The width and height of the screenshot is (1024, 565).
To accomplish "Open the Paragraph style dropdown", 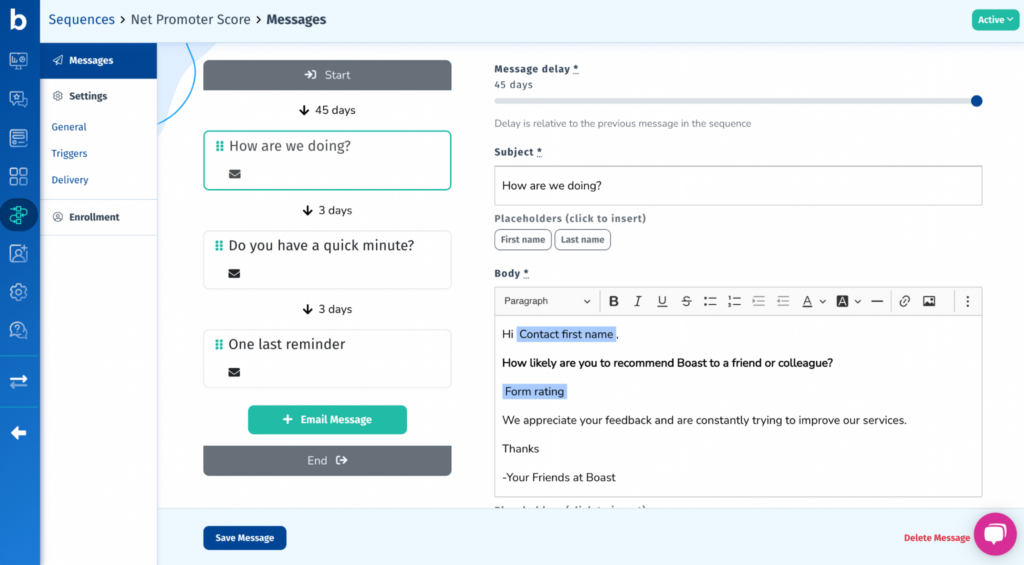I will (x=547, y=301).
